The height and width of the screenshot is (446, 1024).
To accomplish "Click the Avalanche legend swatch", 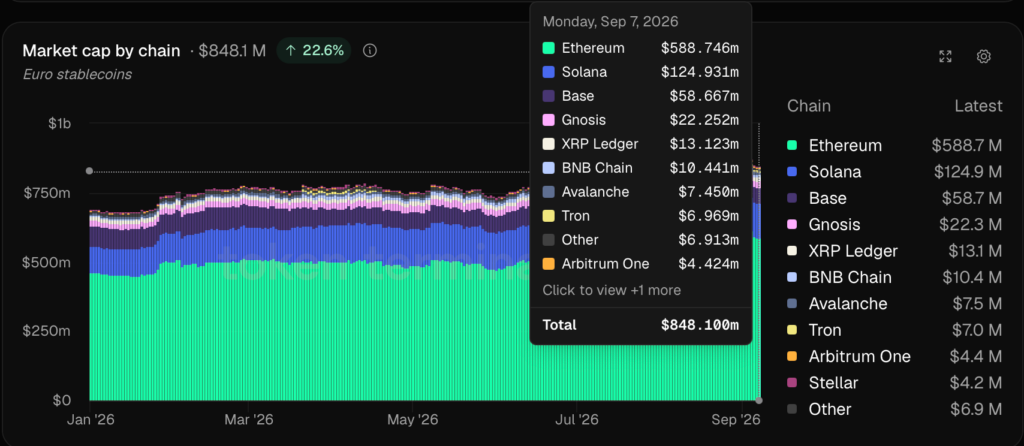I will point(792,304).
